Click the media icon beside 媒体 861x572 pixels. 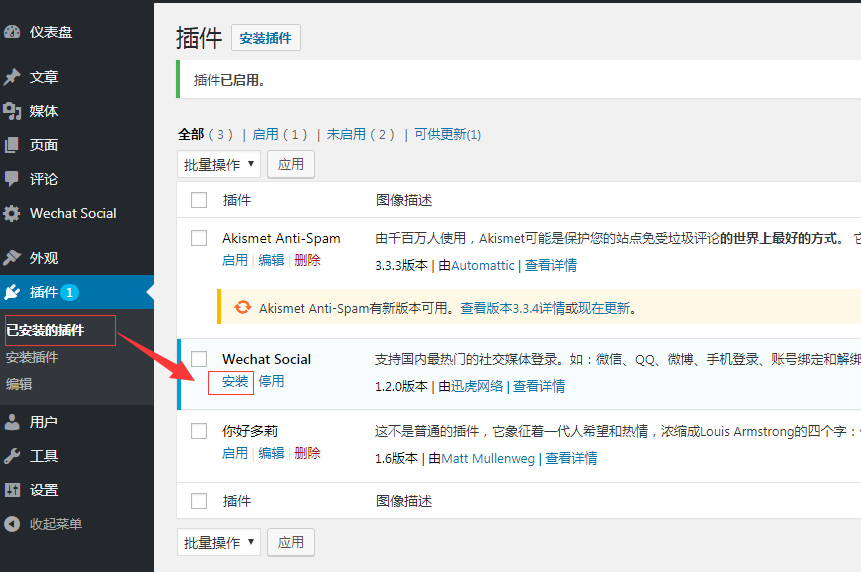(12, 111)
